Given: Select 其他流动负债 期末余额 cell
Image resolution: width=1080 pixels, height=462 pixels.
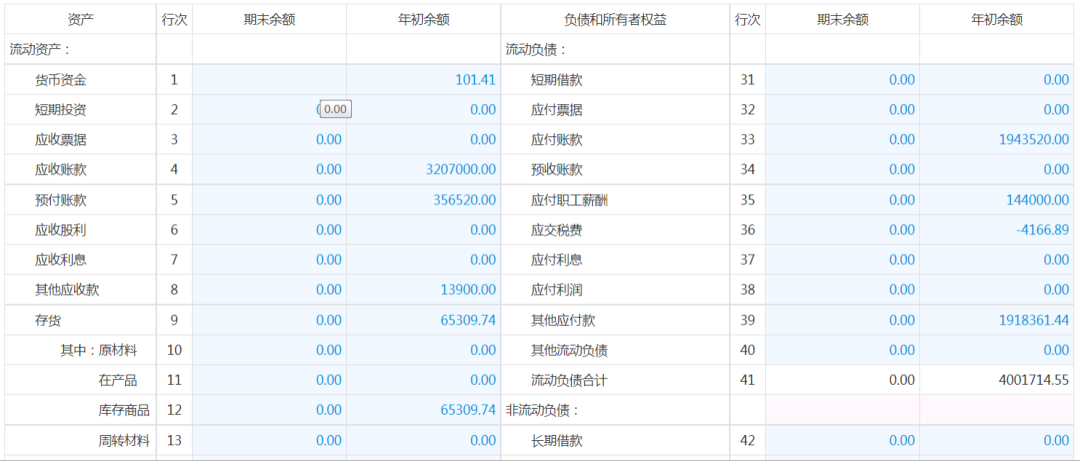Looking at the screenshot, I should pyautogui.click(x=842, y=350).
